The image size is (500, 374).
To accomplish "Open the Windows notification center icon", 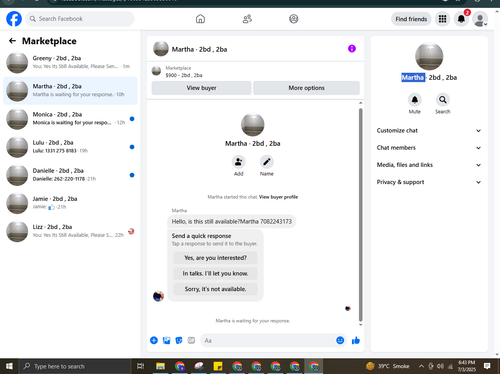I will click(x=487, y=366).
